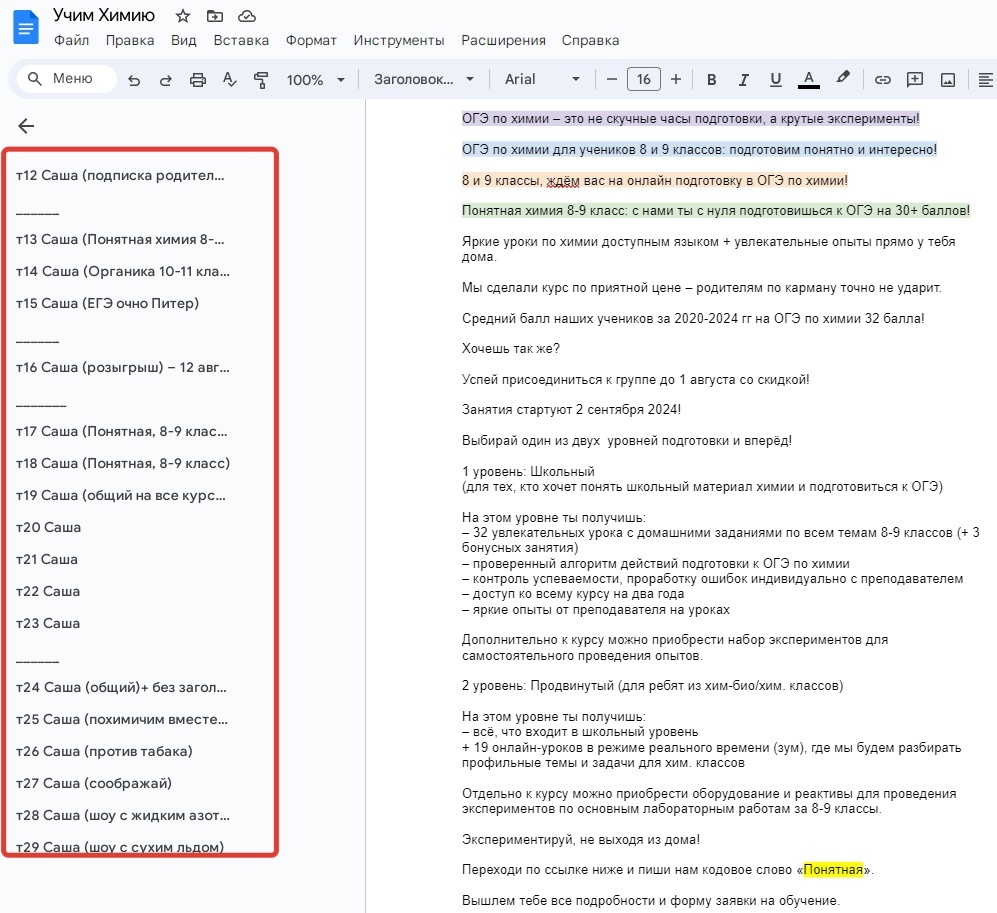Viewport: 997px width, 913px height.
Task: Click the Redo arrow
Action: point(165,80)
